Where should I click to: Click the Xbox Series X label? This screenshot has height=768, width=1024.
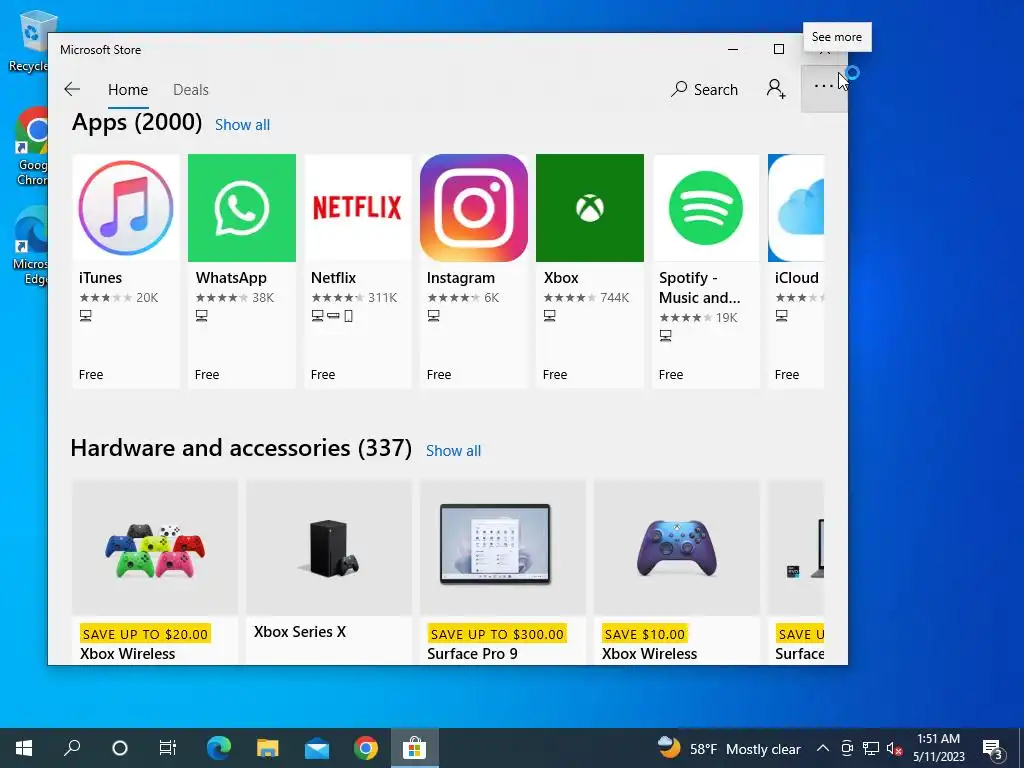300,632
